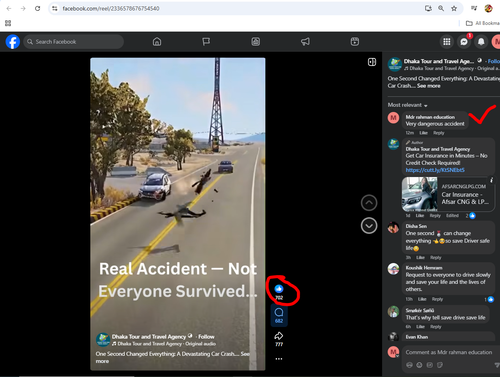500x377 pixels.
Task: Go to next reel down arrow
Action: click(x=369, y=226)
